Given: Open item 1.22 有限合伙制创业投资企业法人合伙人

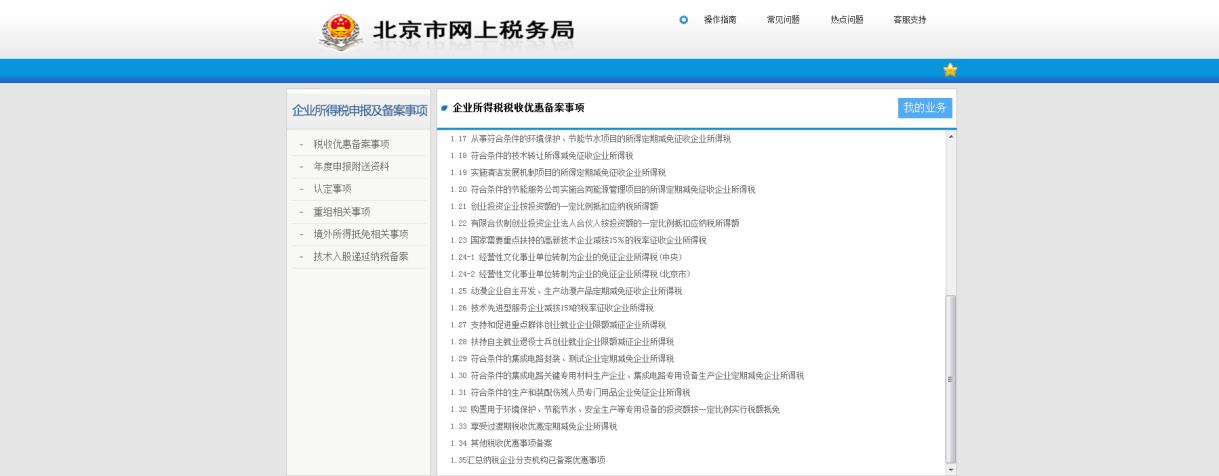Looking at the screenshot, I should 595,223.
